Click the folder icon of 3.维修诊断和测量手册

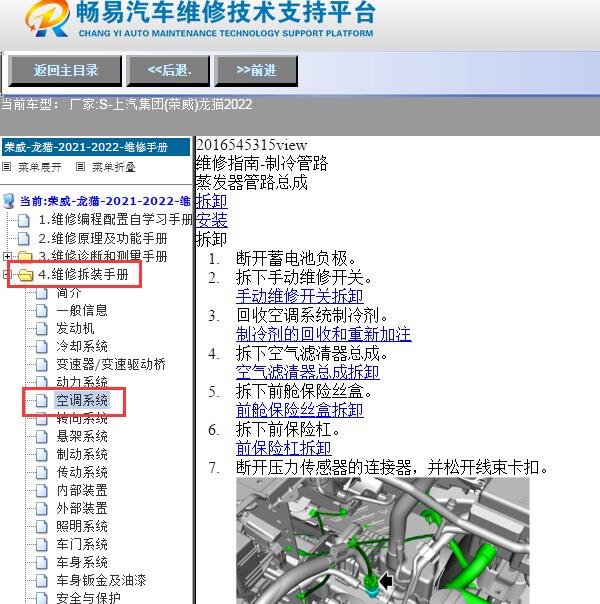click(25, 256)
